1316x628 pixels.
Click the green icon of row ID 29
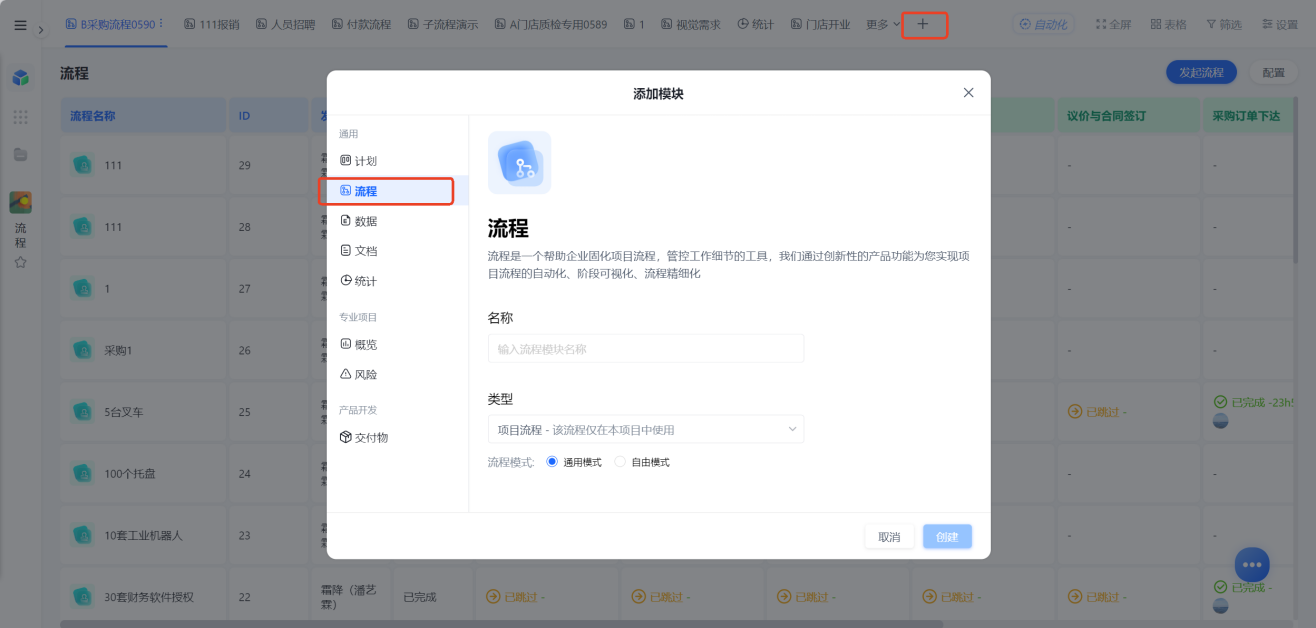click(83, 165)
